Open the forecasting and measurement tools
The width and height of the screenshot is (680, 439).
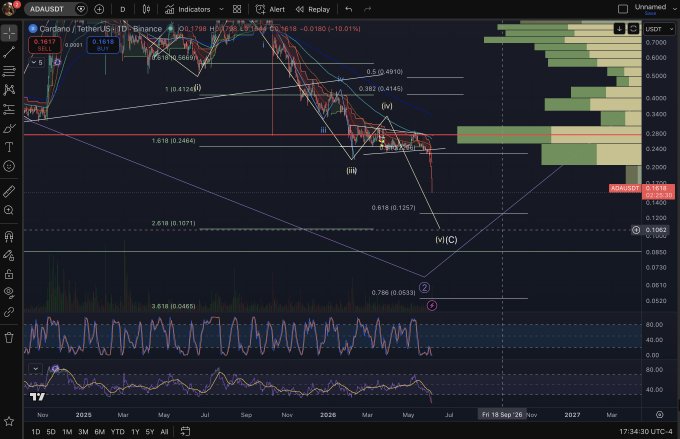9,109
